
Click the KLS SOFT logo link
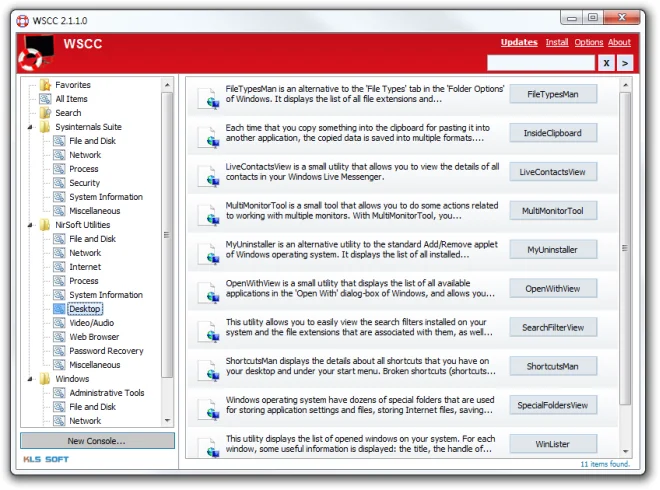tap(46, 459)
